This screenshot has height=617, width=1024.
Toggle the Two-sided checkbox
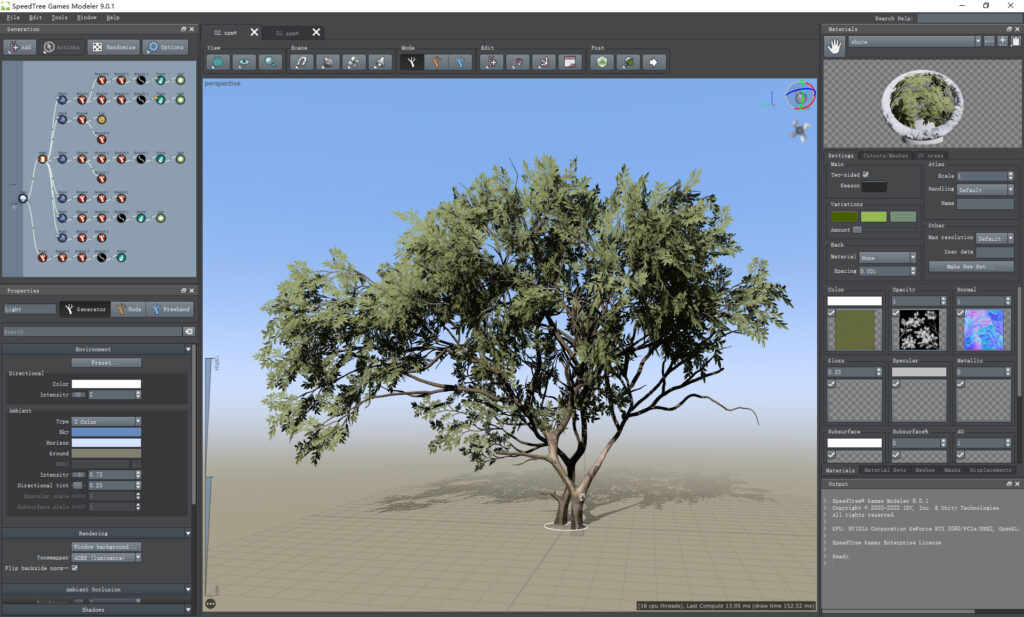click(866, 175)
